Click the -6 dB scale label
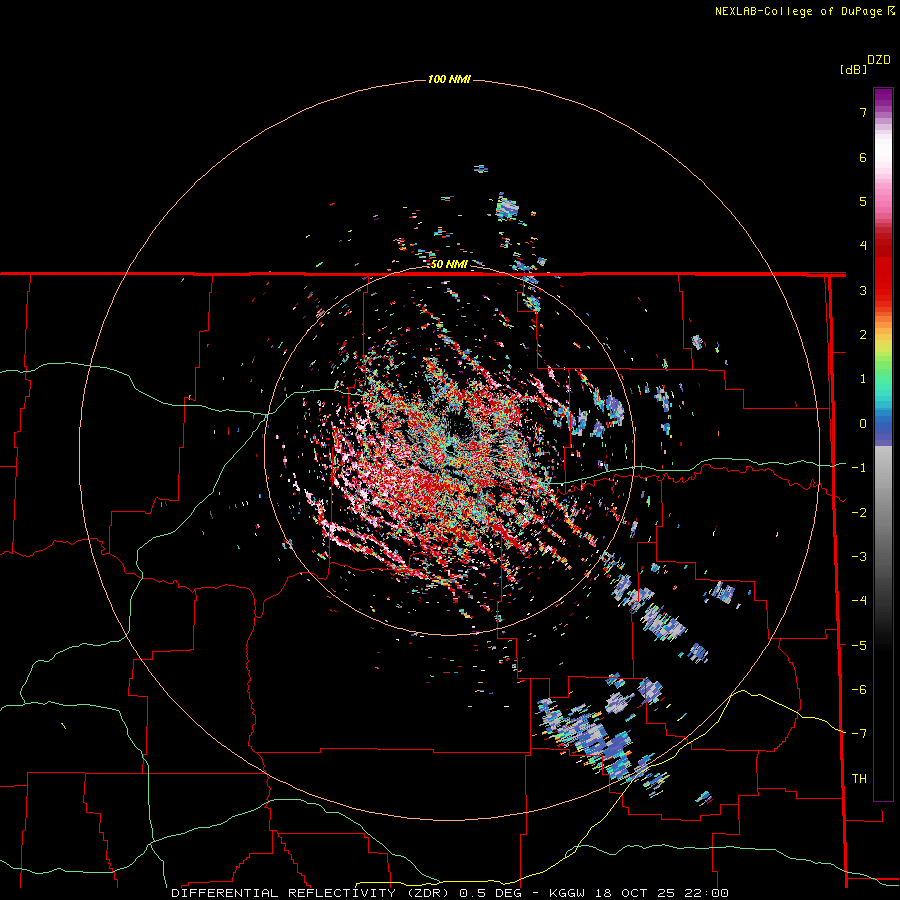The width and height of the screenshot is (900, 900). point(859,690)
